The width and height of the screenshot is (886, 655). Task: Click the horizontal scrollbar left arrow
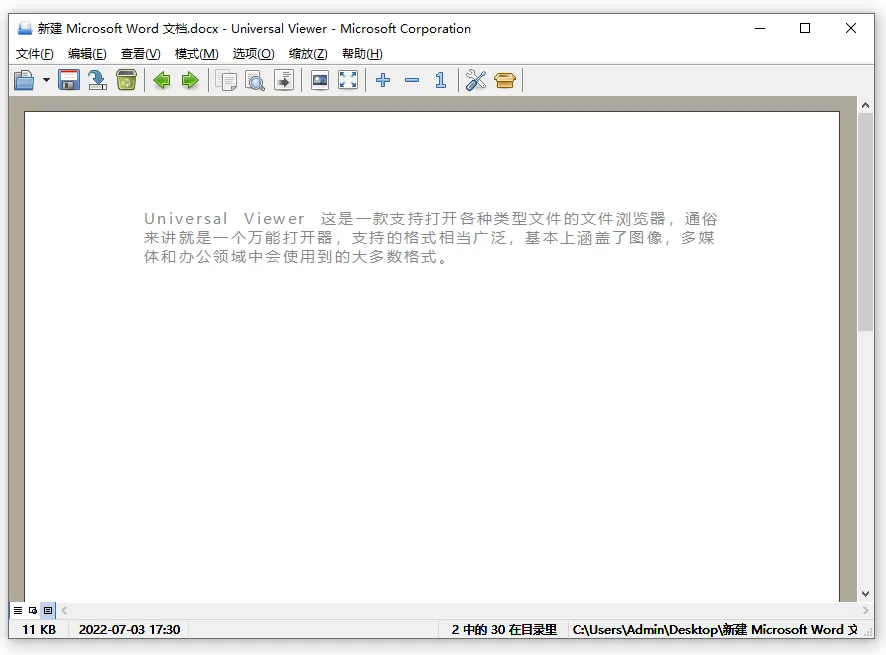coord(64,610)
